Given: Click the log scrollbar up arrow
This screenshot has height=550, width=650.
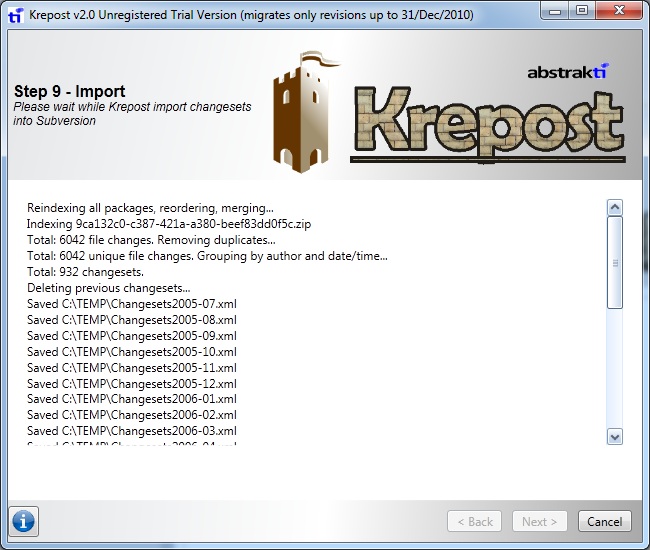Looking at the screenshot, I should (615, 207).
